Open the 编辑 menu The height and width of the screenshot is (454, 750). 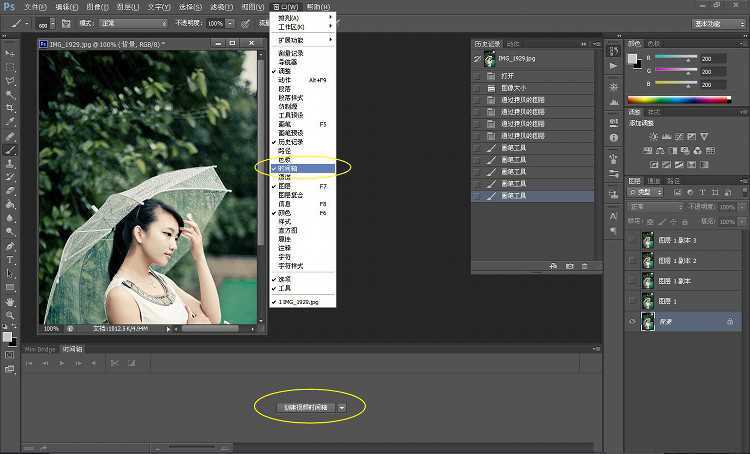click(66, 7)
